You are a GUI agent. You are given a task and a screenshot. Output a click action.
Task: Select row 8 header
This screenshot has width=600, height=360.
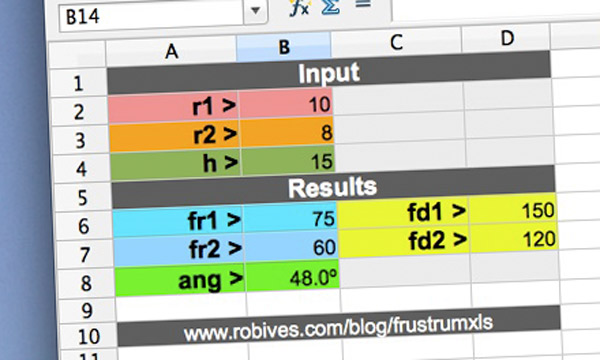86,283
